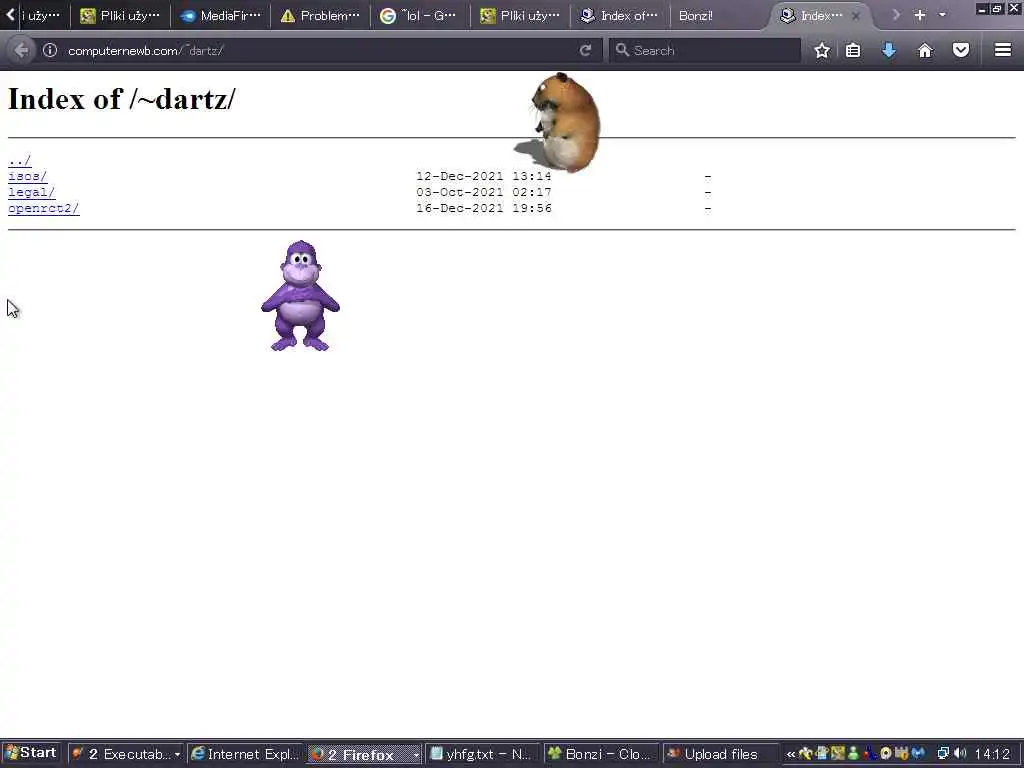This screenshot has width=1024, height=768.
Task: Click the green user tray icon
Action: pyautogui.click(x=853, y=754)
